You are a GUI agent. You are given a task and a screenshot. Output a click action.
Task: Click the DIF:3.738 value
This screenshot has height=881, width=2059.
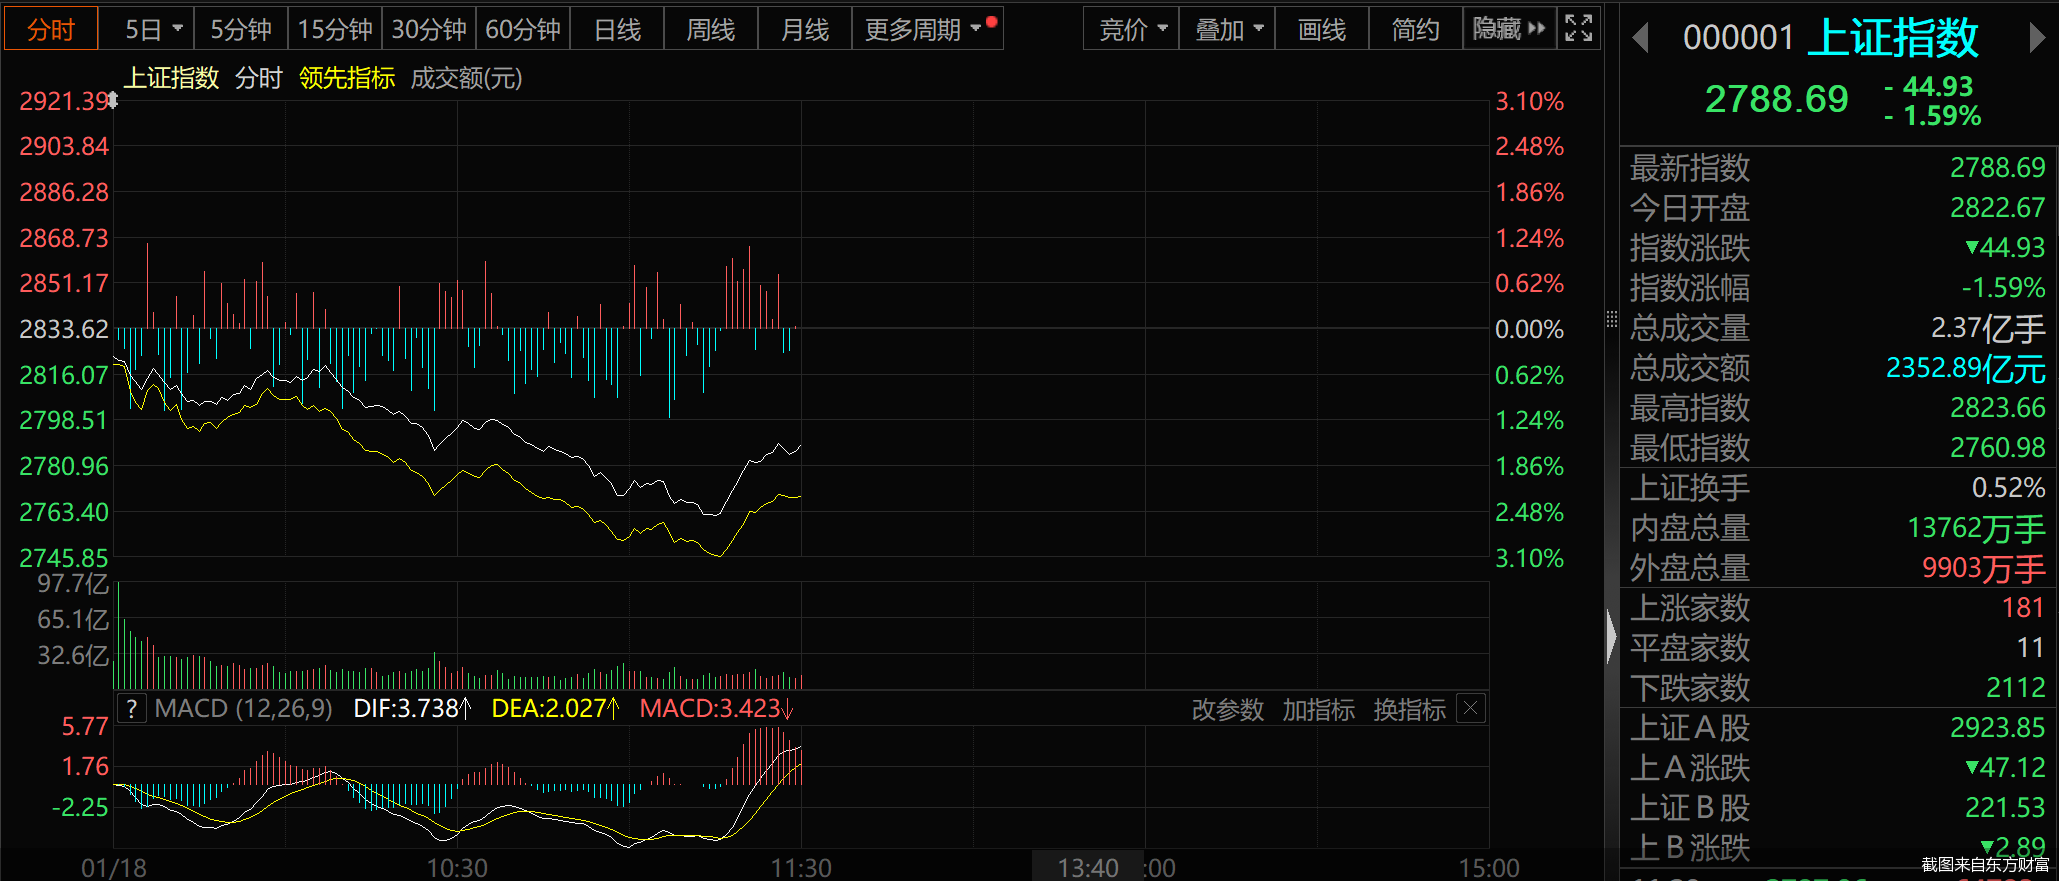point(412,709)
